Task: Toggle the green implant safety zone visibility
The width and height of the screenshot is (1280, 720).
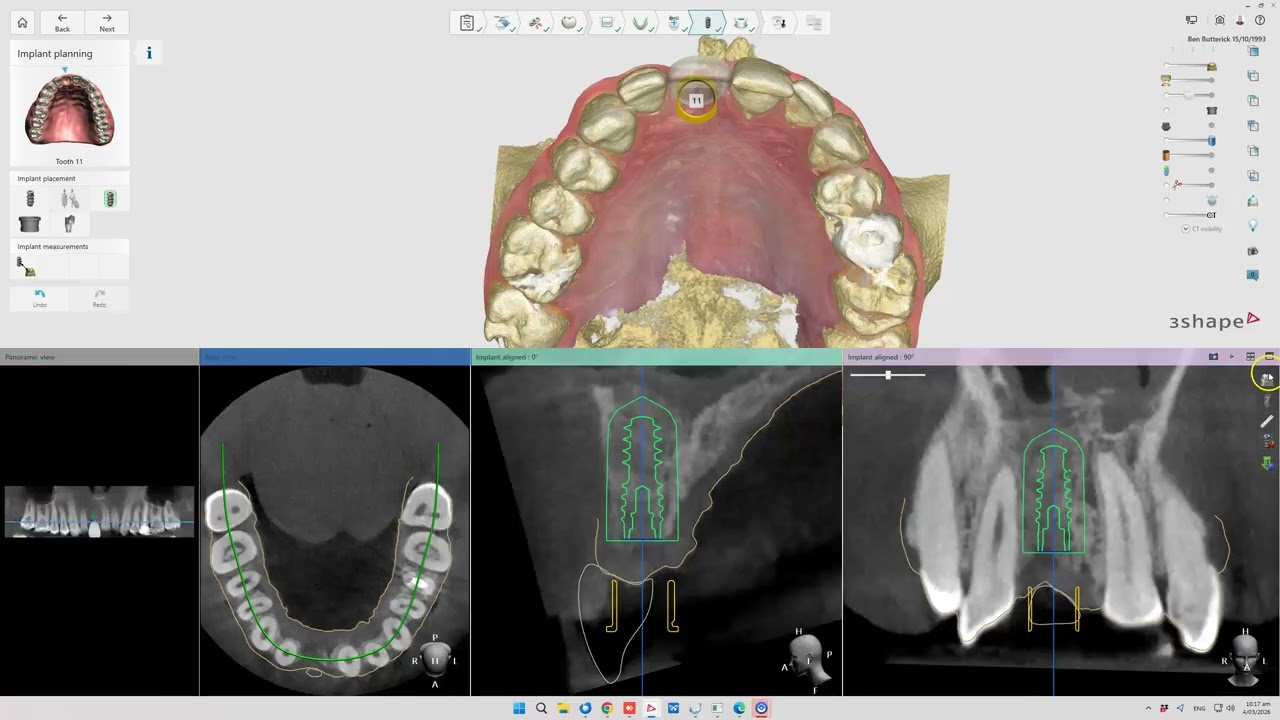Action: pyautogui.click(x=1166, y=170)
